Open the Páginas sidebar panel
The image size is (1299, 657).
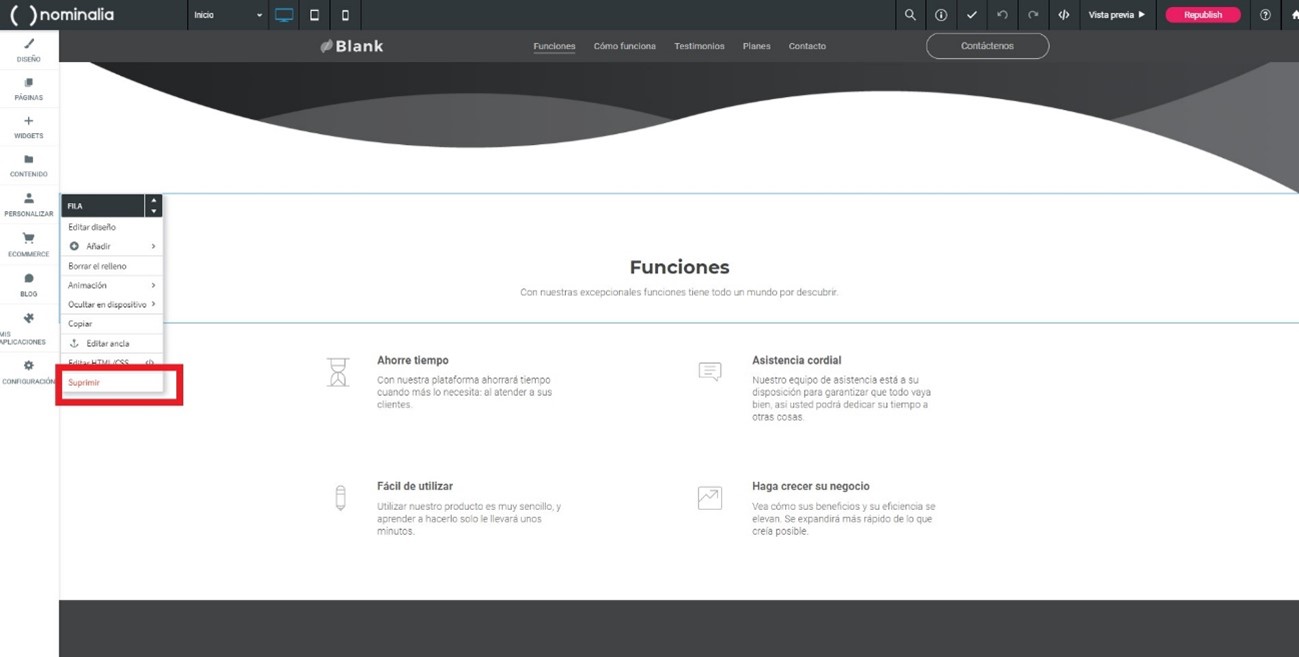(x=28, y=88)
